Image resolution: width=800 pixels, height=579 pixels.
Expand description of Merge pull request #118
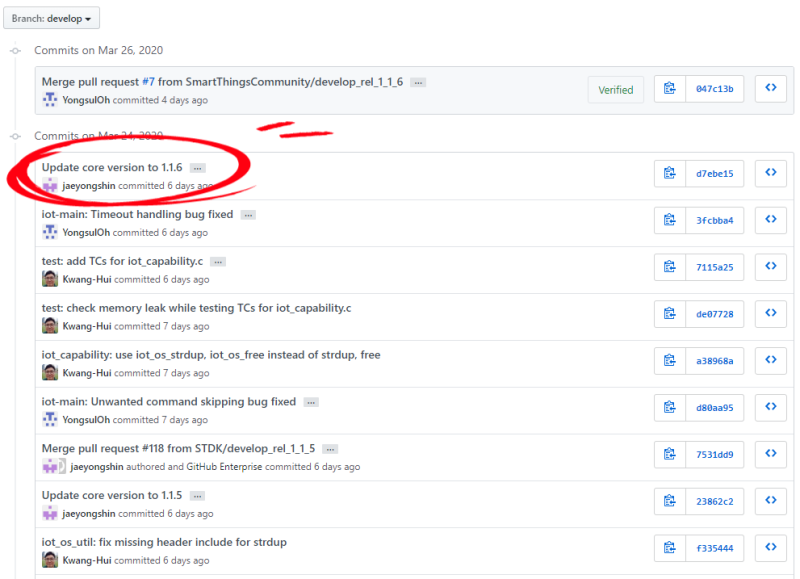[x=331, y=449]
